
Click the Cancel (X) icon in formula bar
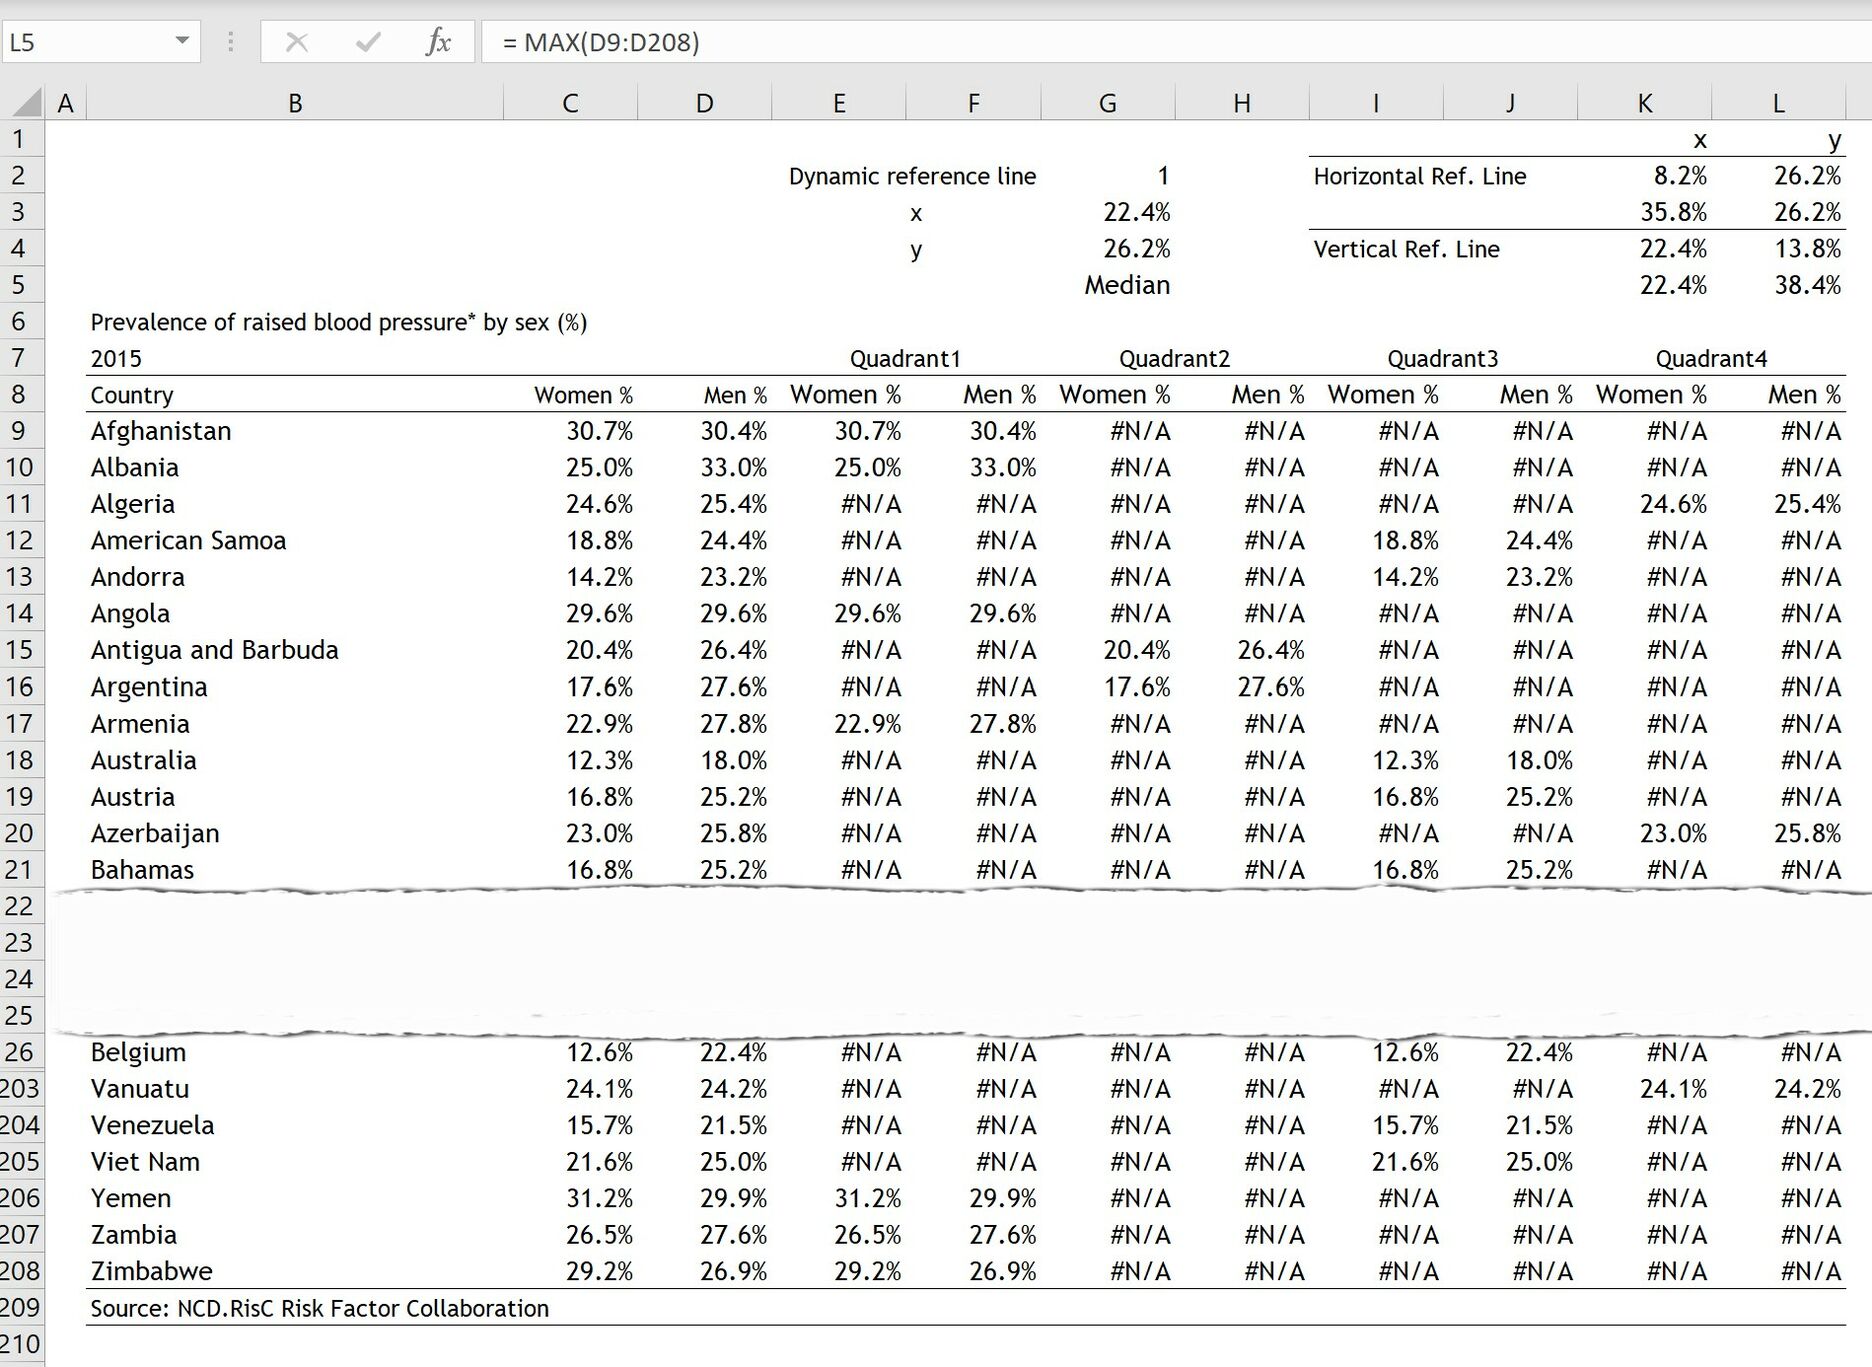pyautogui.click(x=297, y=42)
